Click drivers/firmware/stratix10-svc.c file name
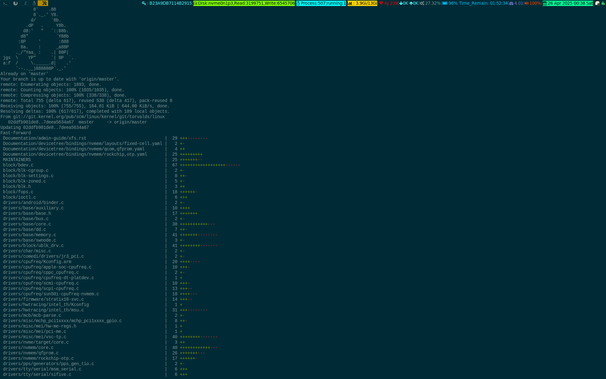The height and width of the screenshot is (379, 606). [43, 299]
